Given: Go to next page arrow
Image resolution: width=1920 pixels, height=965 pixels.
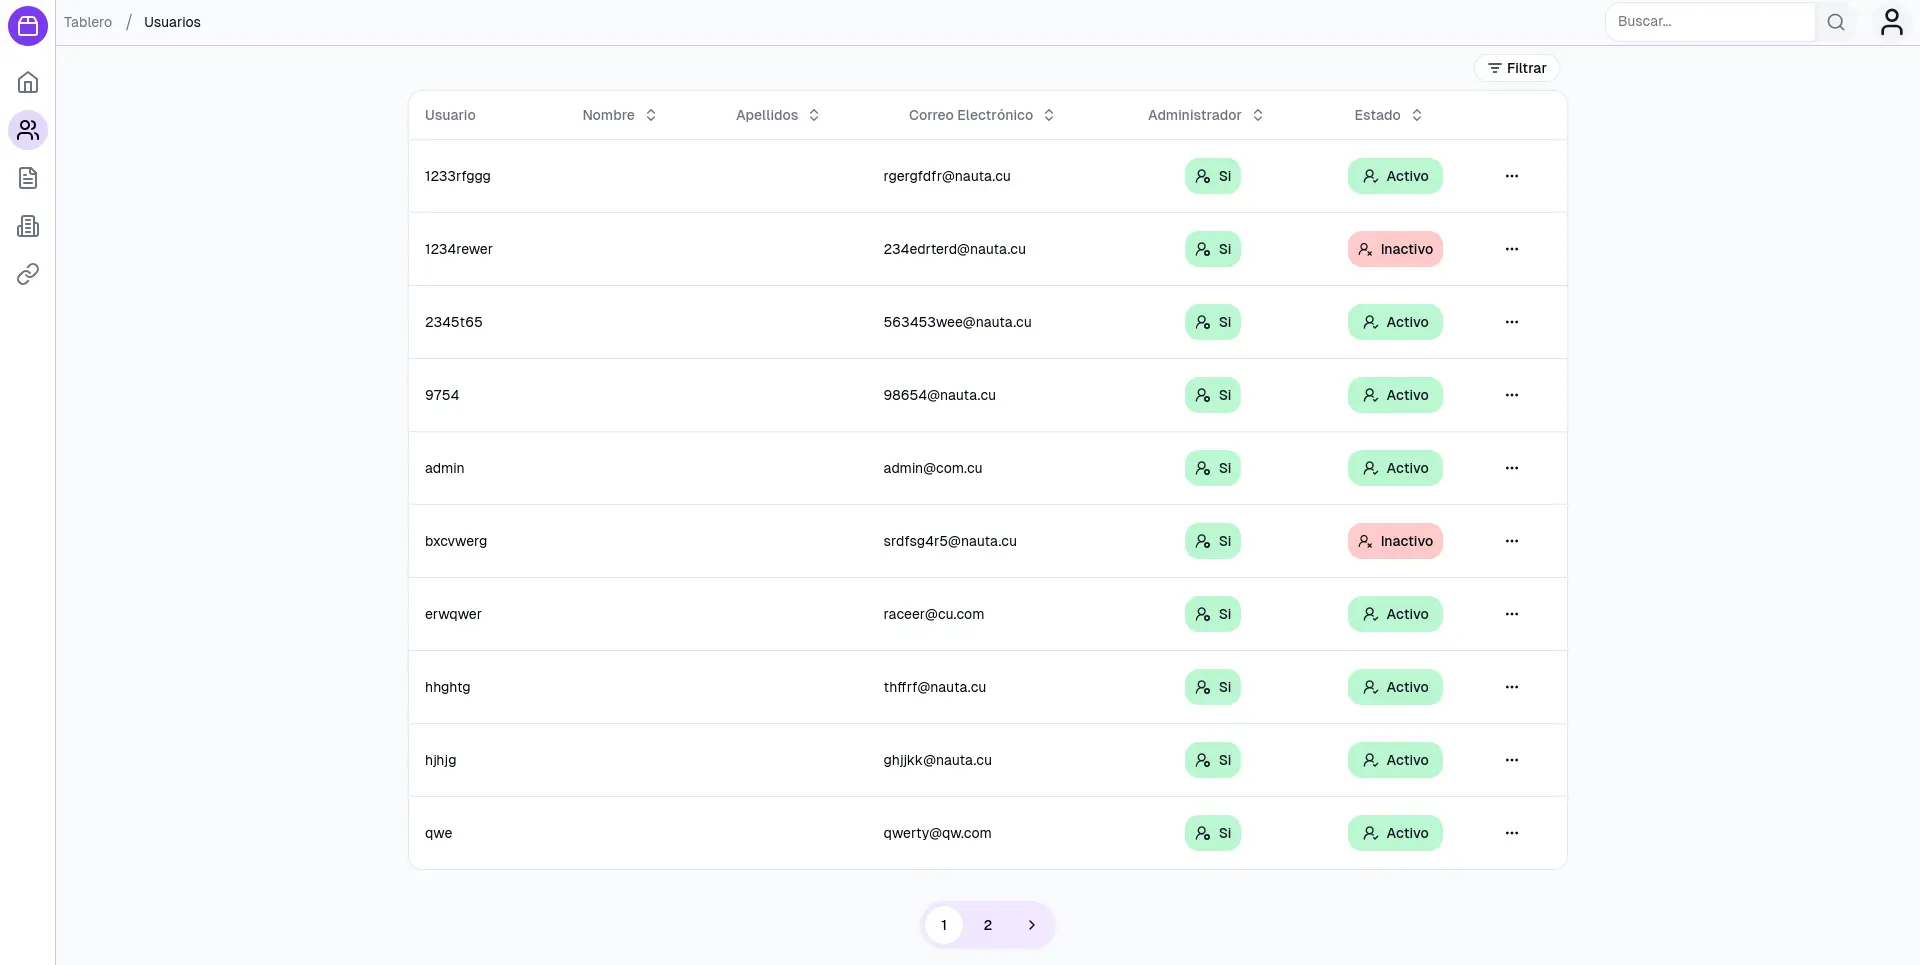Looking at the screenshot, I should [1032, 925].
